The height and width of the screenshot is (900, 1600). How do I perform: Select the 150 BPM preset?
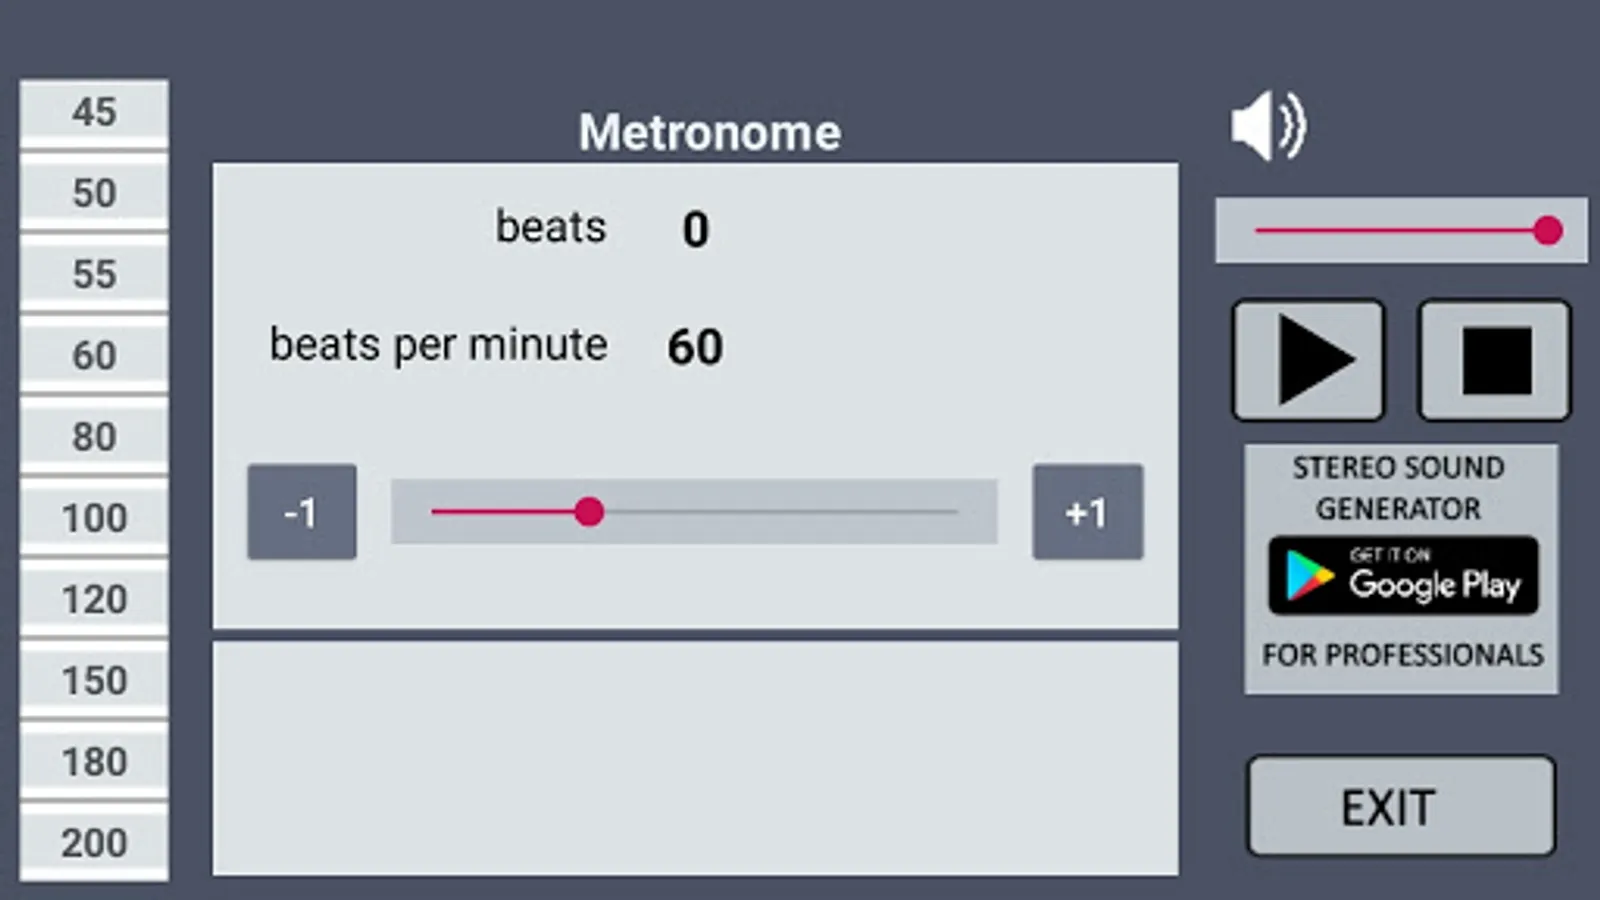[x=94, y=680]
